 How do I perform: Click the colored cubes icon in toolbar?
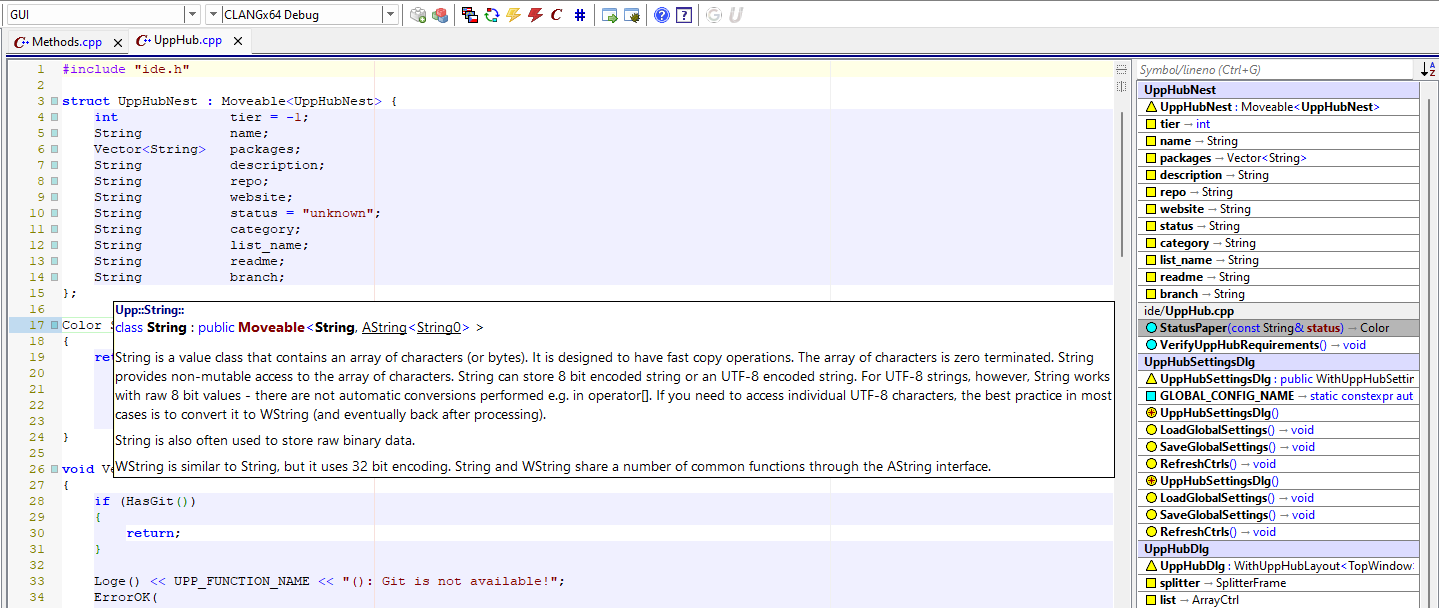point(440,15)
